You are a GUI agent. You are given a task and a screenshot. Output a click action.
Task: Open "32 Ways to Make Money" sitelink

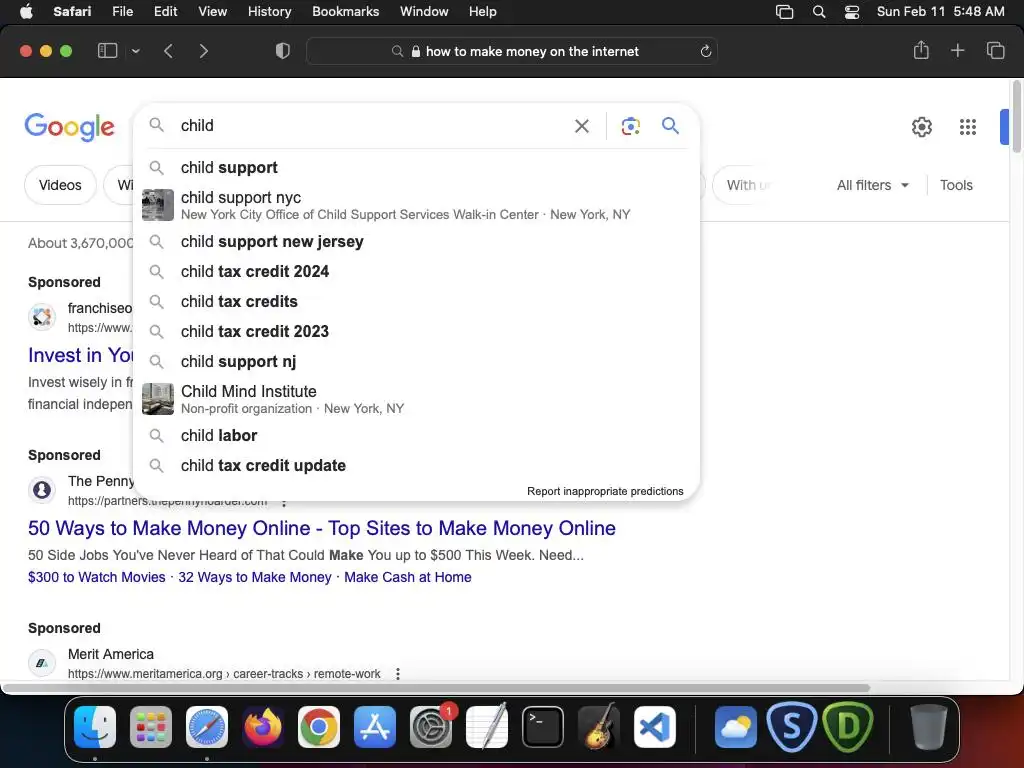tap(255, 577)
